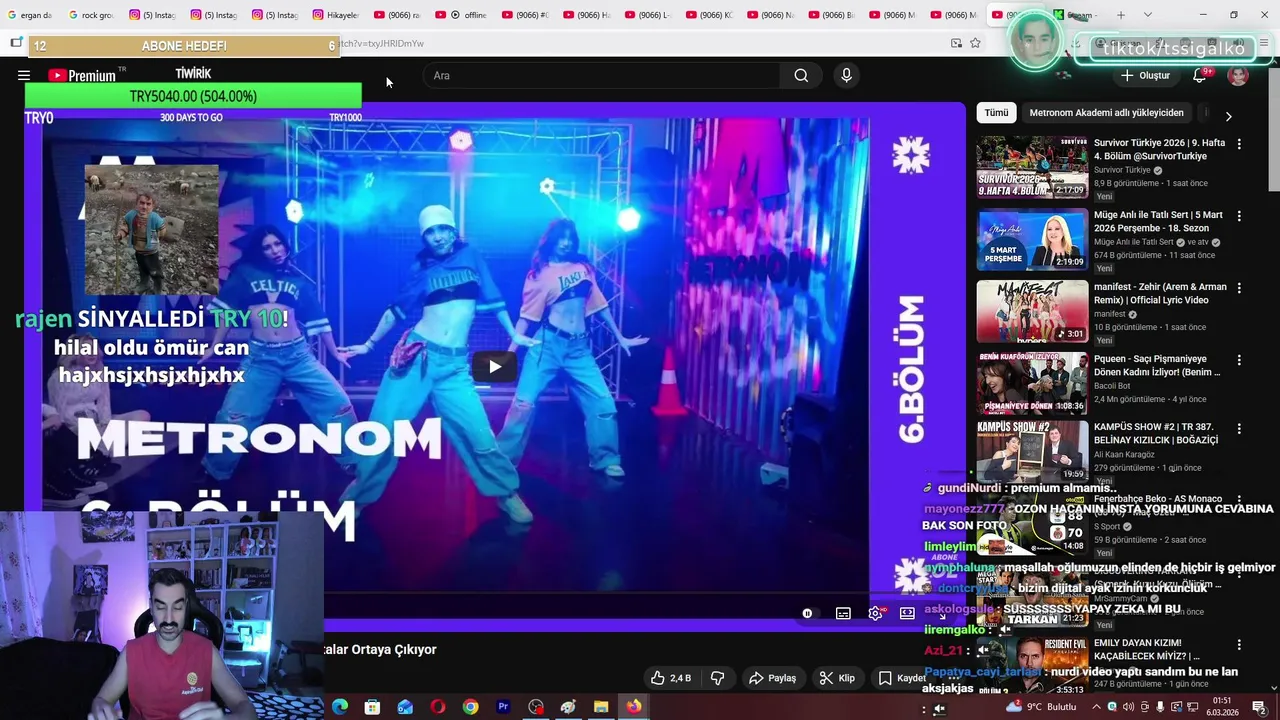
Task: Open Premiere Pro from taskbar
Action: click(x=503, y=707)
